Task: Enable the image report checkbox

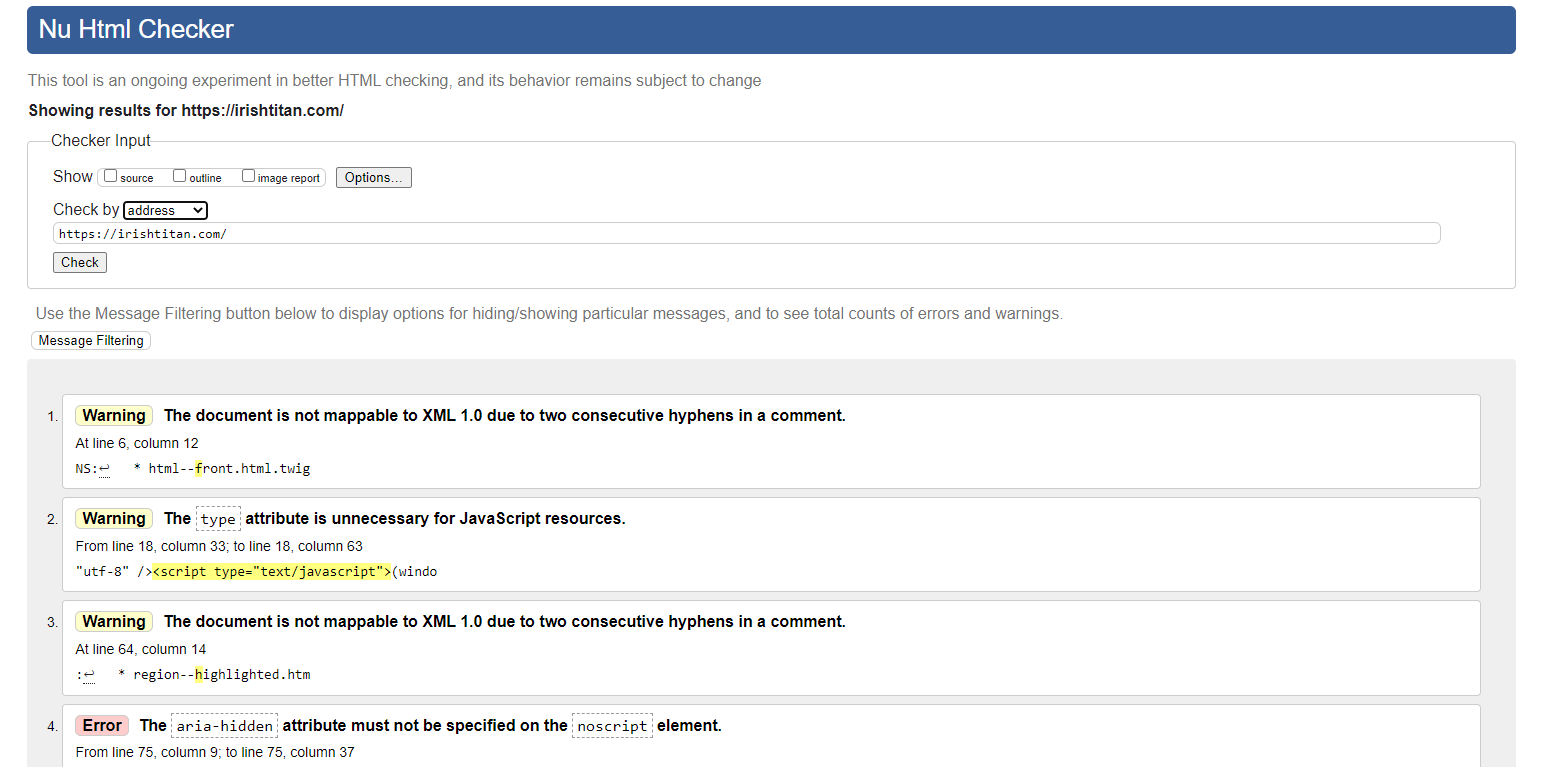Action: tap(248, 176)
